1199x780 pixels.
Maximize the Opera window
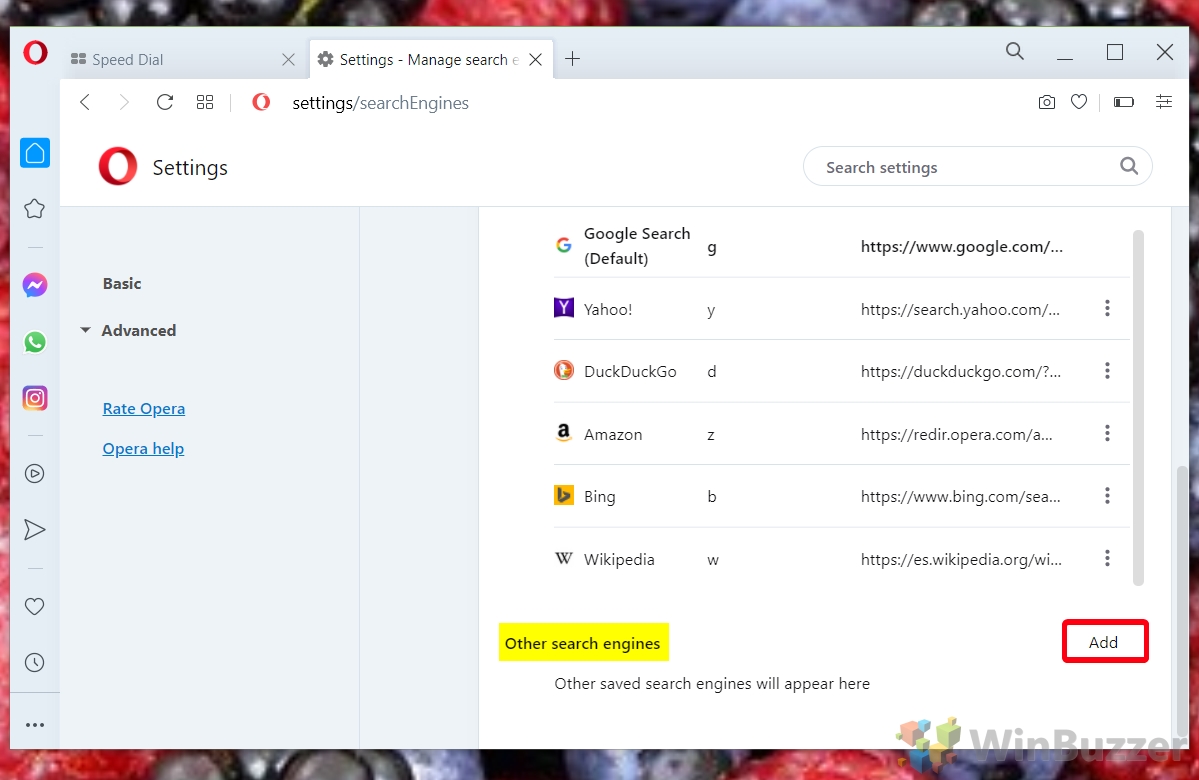[1115, 52]
